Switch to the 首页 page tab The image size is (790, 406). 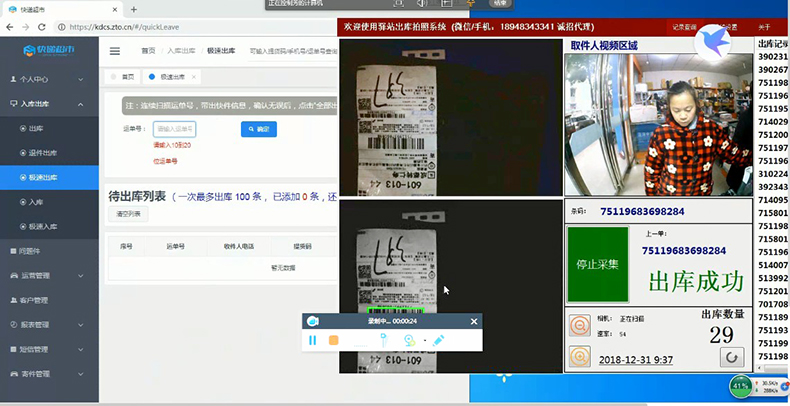click(x=123, y=77)
